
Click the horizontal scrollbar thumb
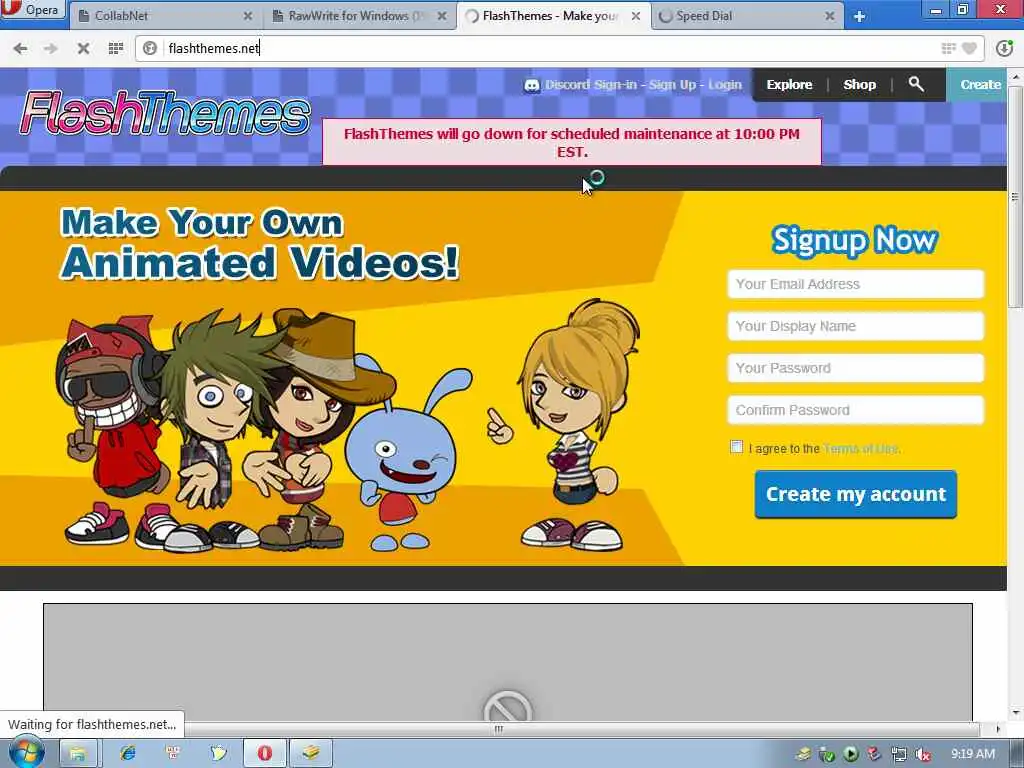(498, 729)
